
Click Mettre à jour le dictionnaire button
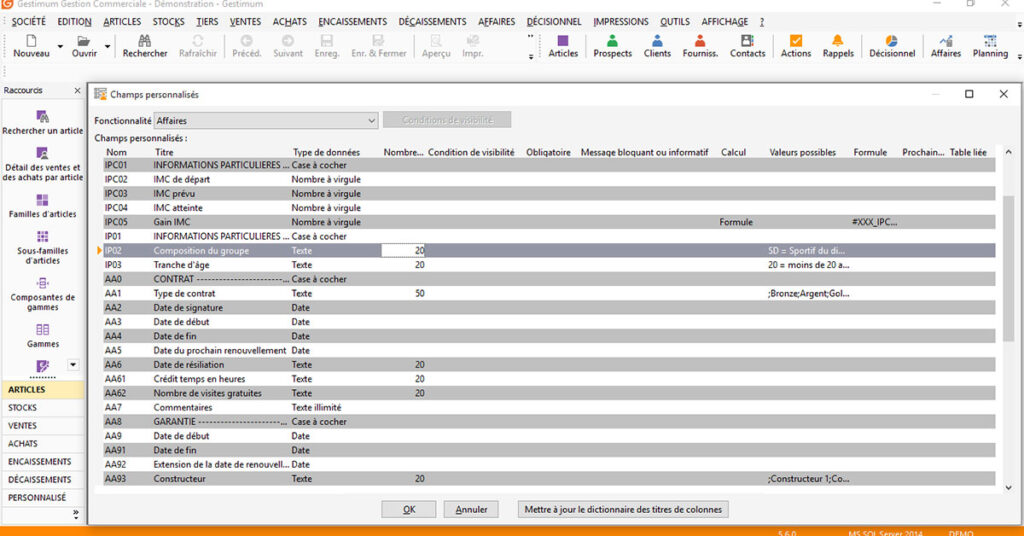coord(623,509)
